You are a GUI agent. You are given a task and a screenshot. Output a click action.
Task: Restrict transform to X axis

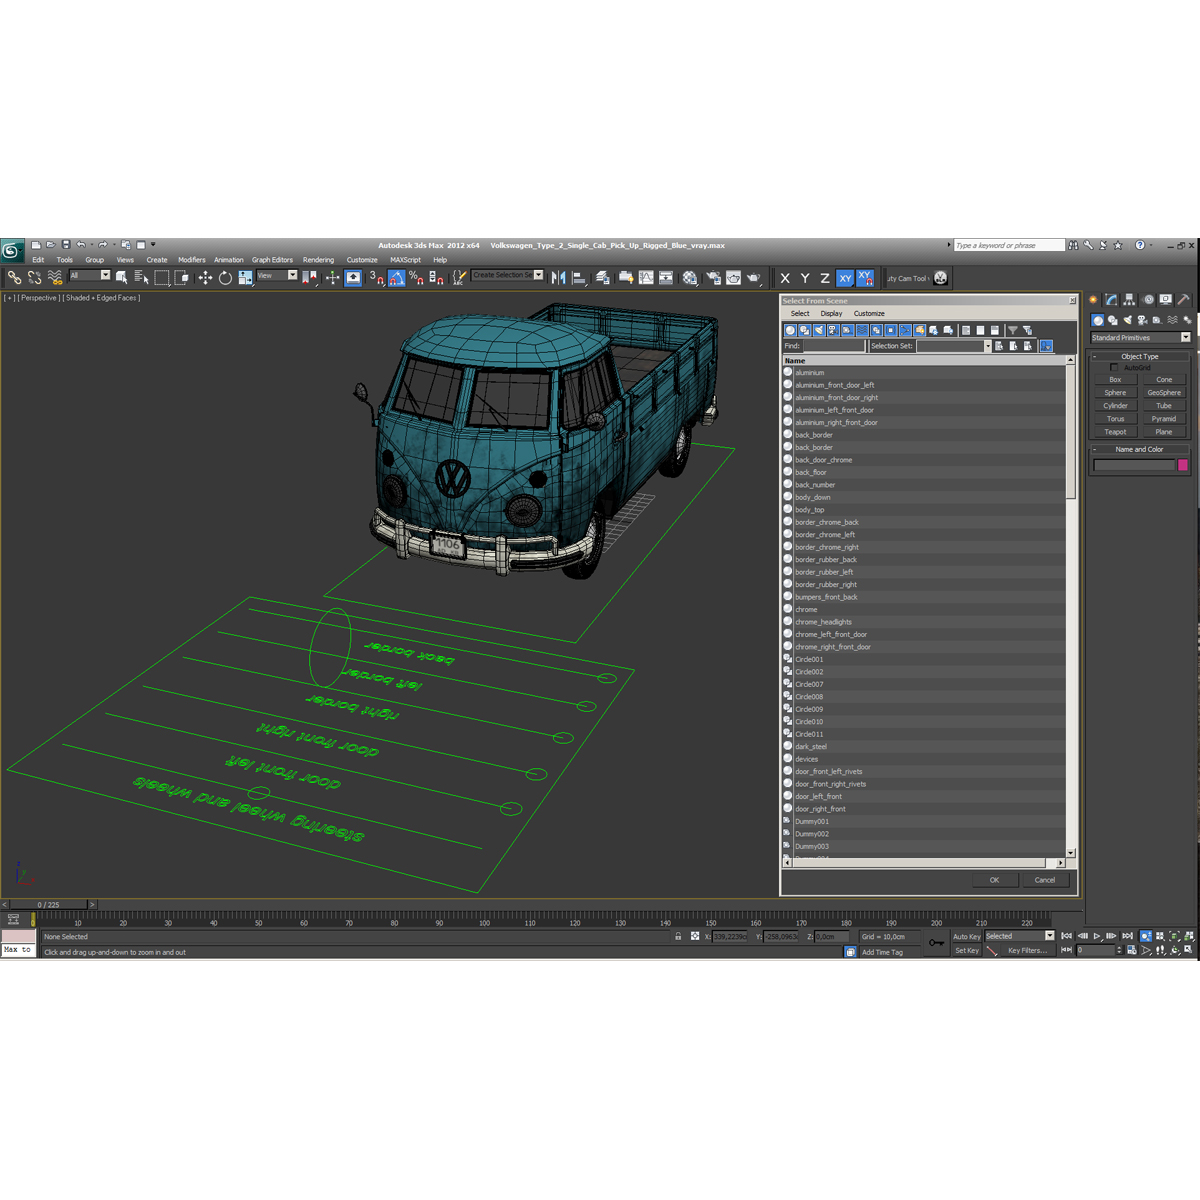[785, 278]
